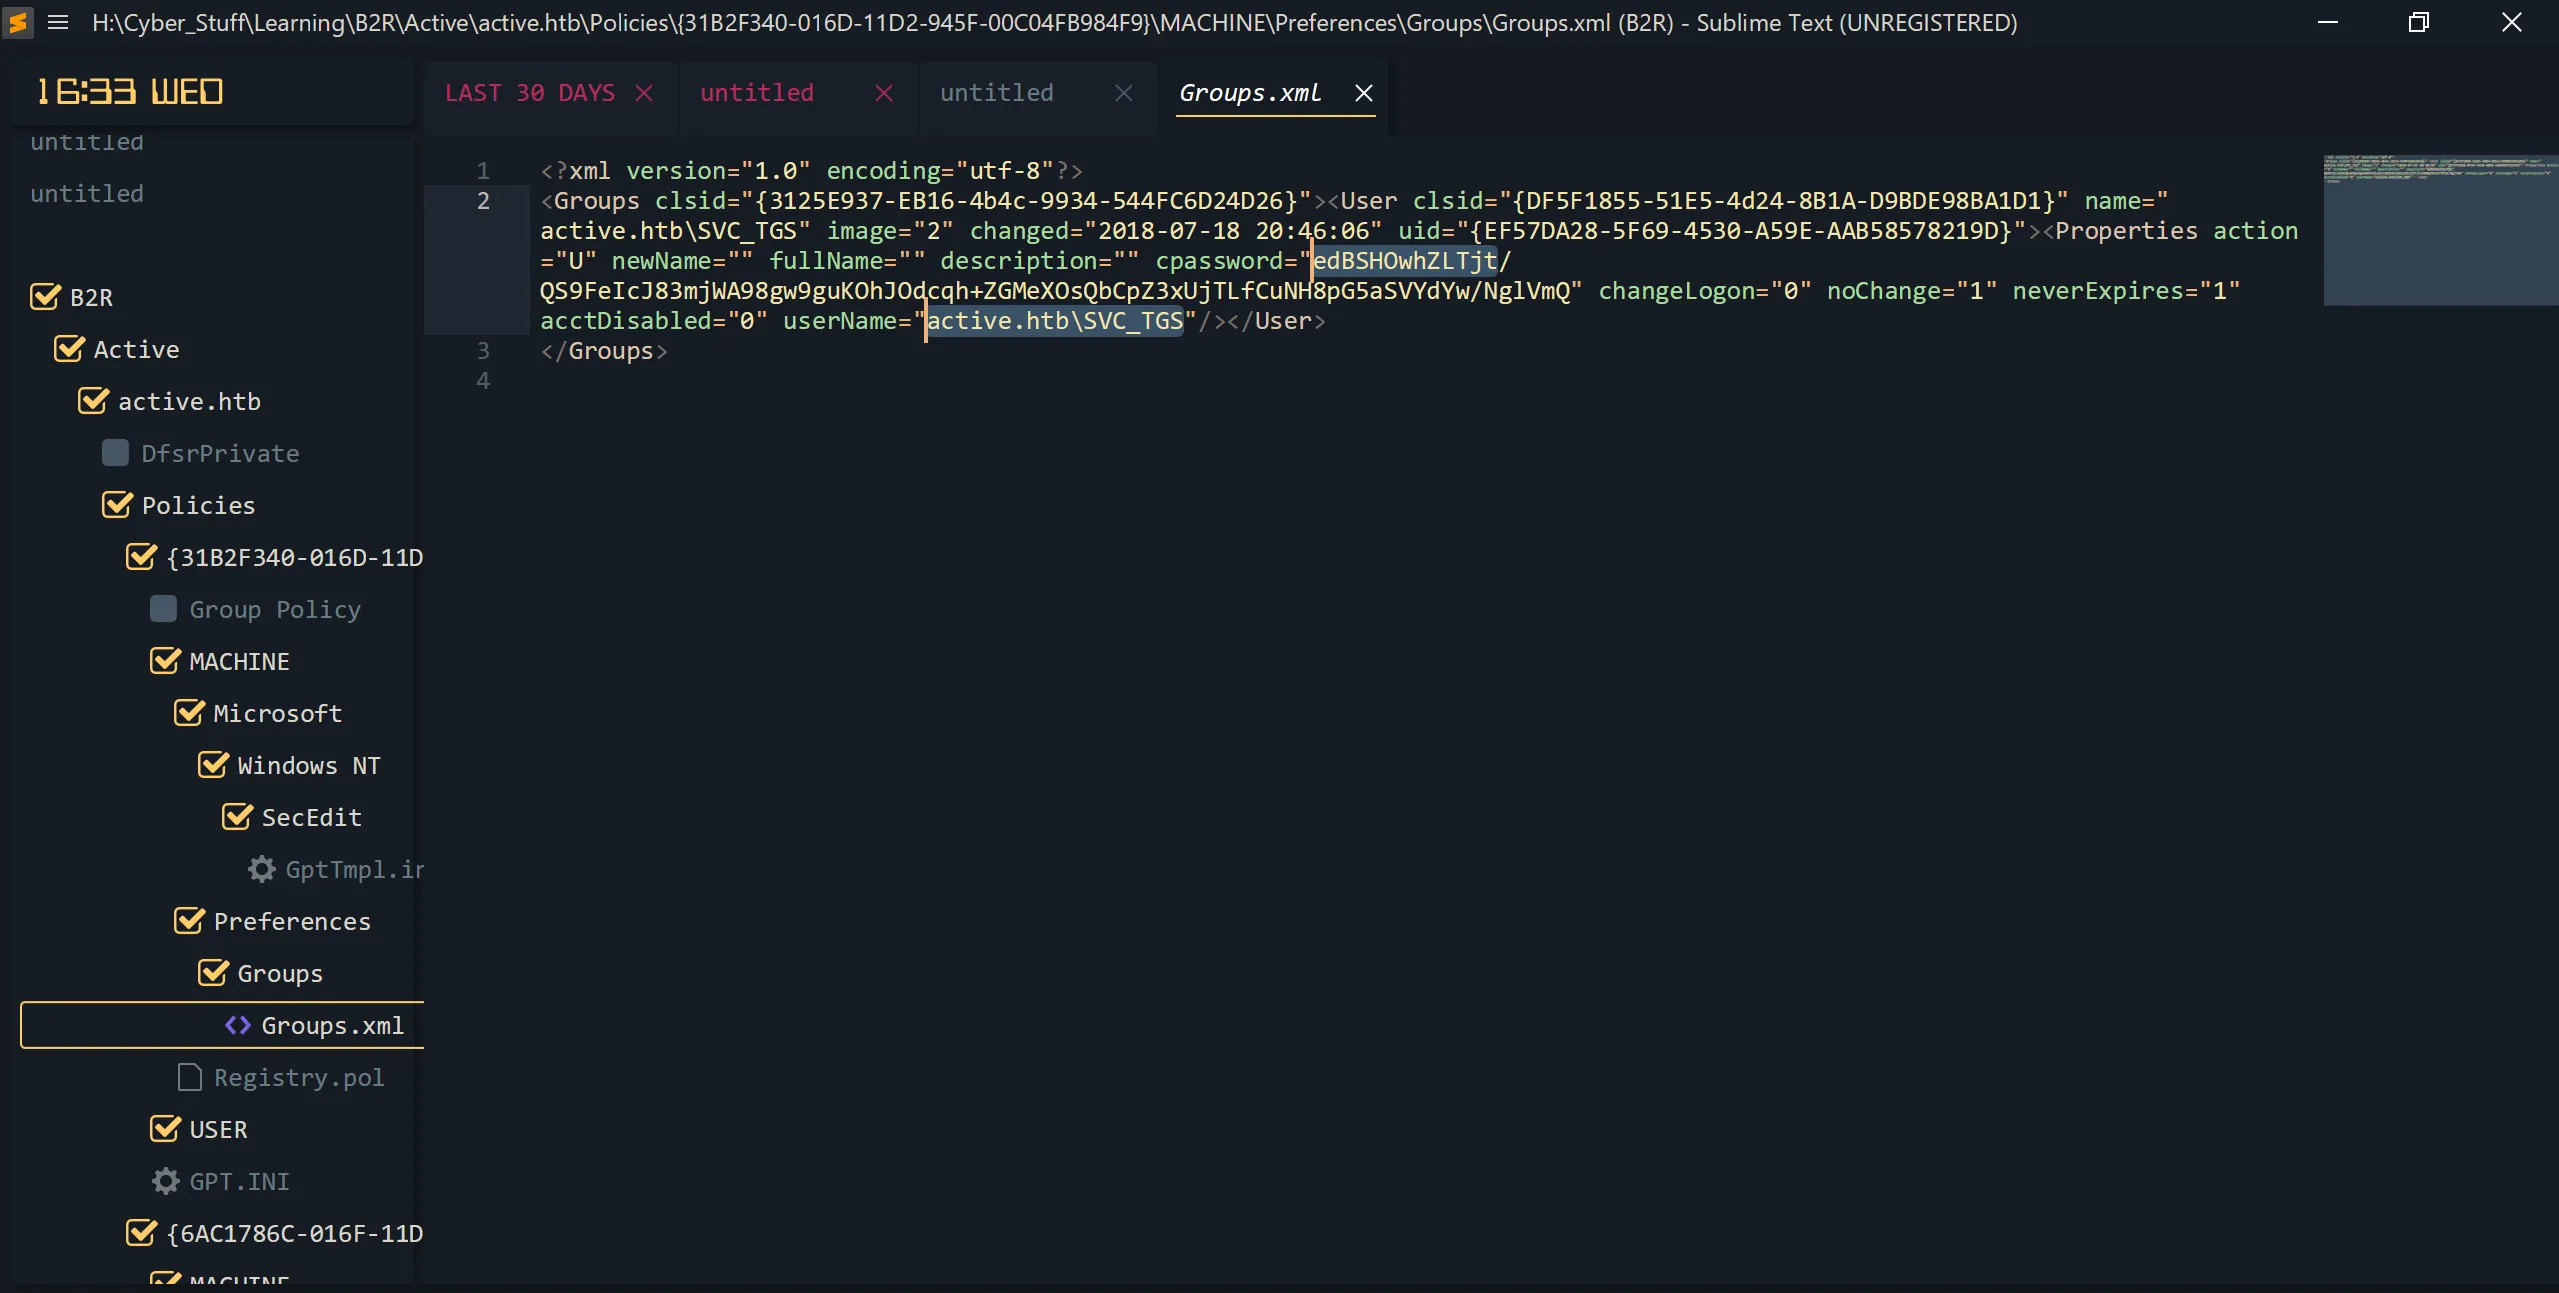
Task: Close the Groups.xml tab
Action: point(1363,93)
